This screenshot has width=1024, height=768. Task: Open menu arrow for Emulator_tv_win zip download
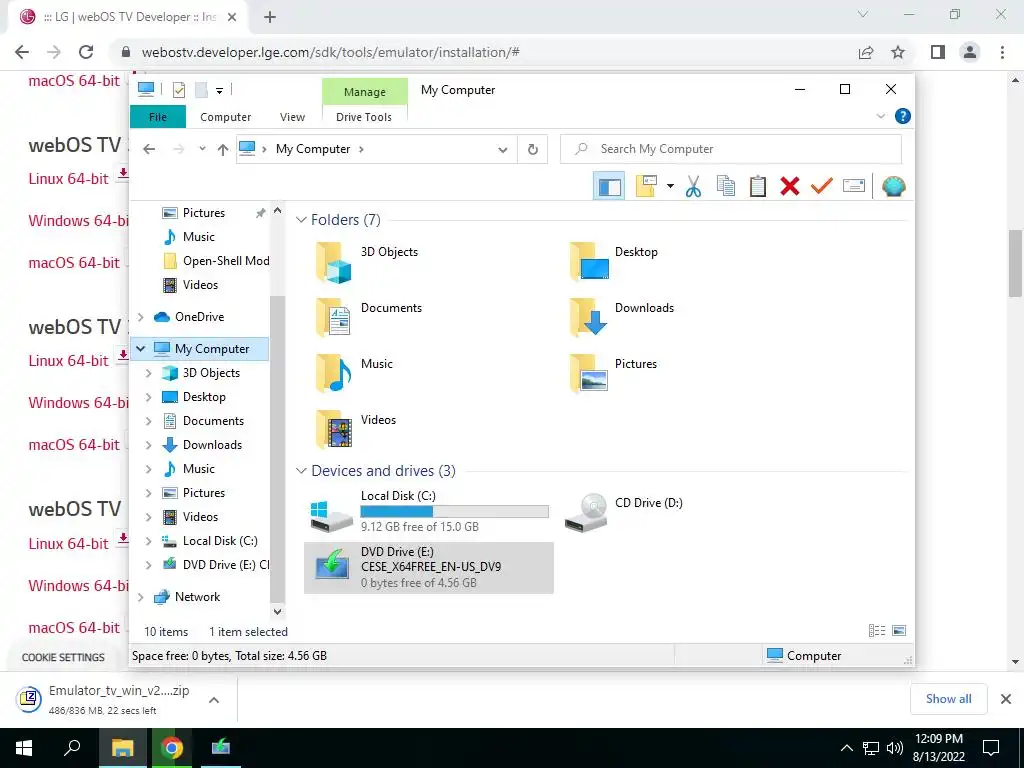(x=214, y=700)
